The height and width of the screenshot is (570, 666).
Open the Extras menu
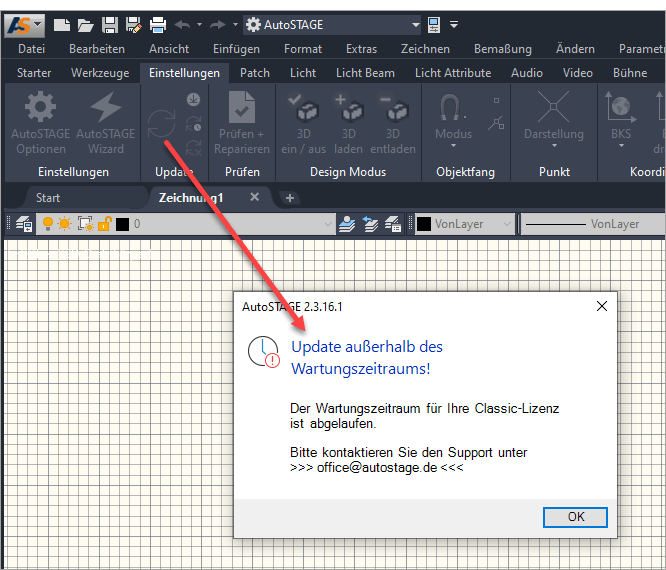[x=361, y=49]
